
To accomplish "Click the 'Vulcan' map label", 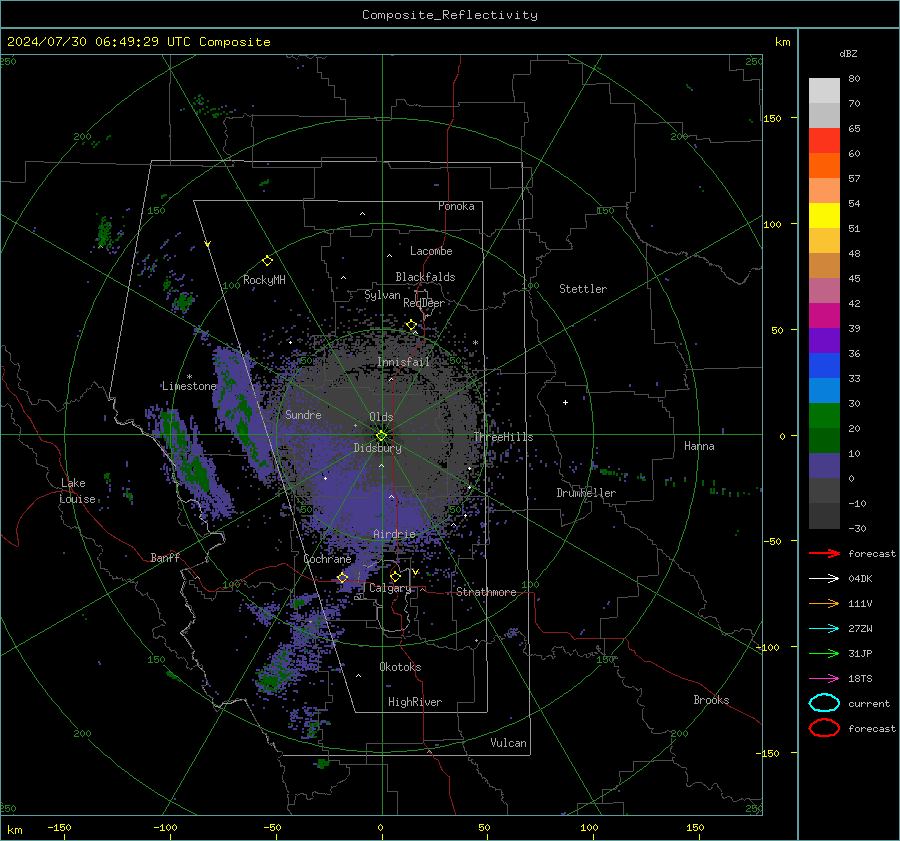I will coord(508,743).
